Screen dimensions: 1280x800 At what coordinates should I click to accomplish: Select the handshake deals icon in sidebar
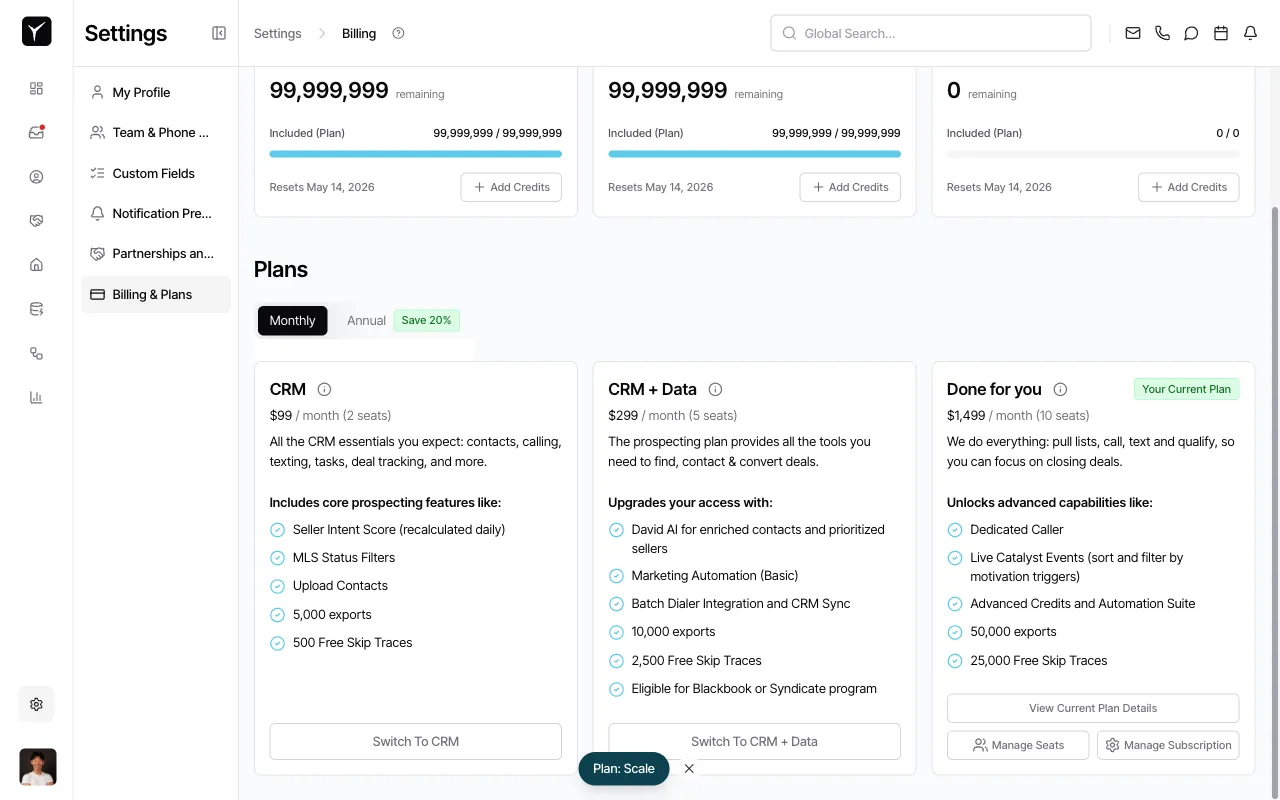click(36, 220)
